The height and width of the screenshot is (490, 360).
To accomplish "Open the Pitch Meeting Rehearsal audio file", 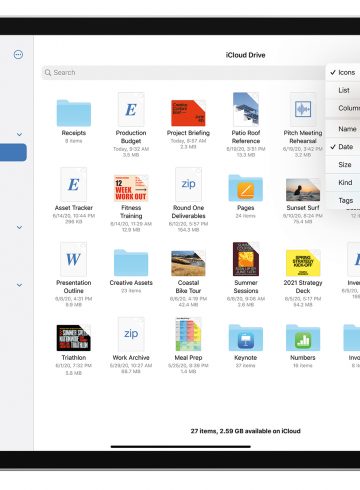I will [x=303, y=109].
